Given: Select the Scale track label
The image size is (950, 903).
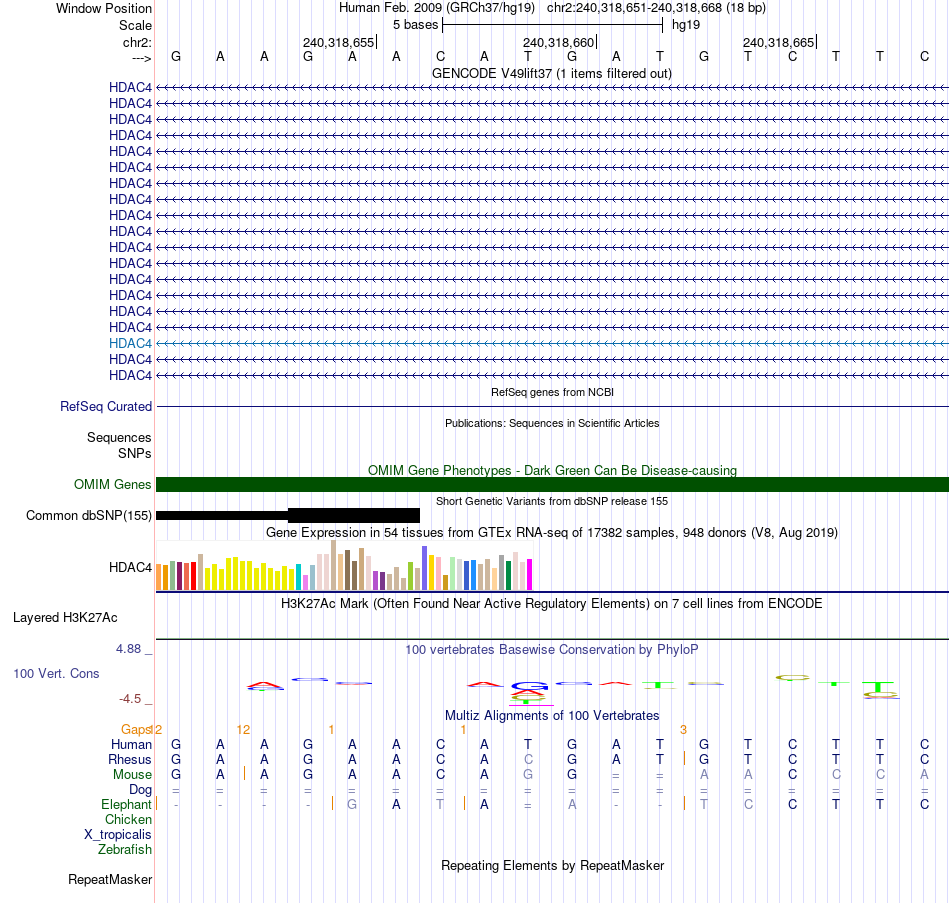Looking at the screenshot, I should 135,25.
